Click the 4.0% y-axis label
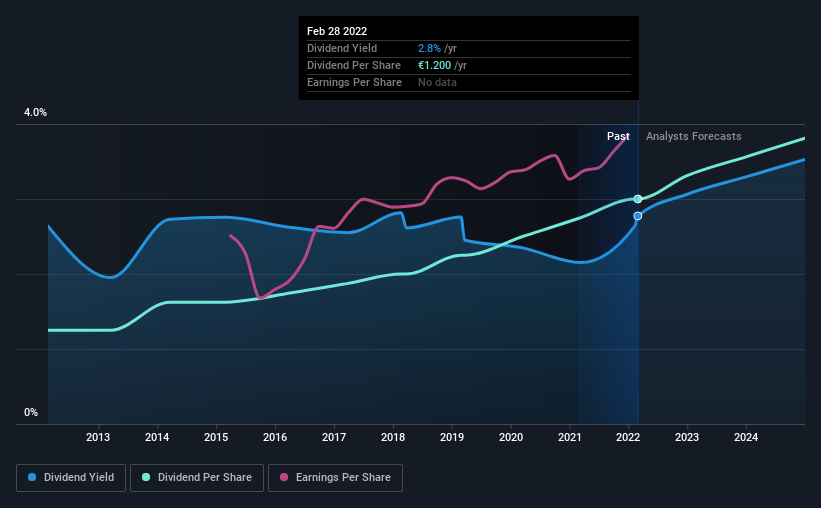This screenshot has height=508, width=821. click(35, 113)
